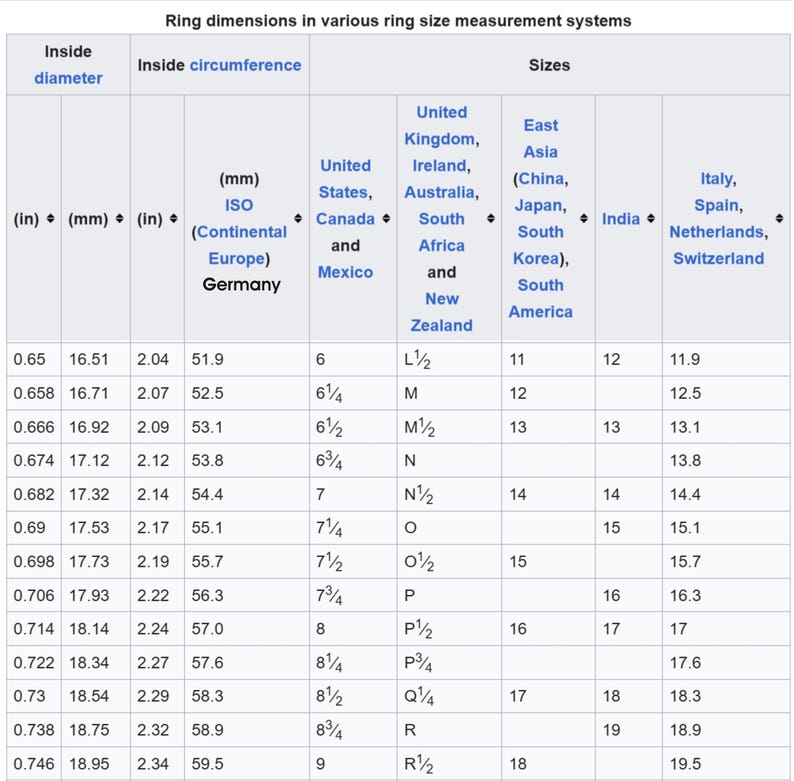
Task: Open the diameter link
Action: coord(68,78)
